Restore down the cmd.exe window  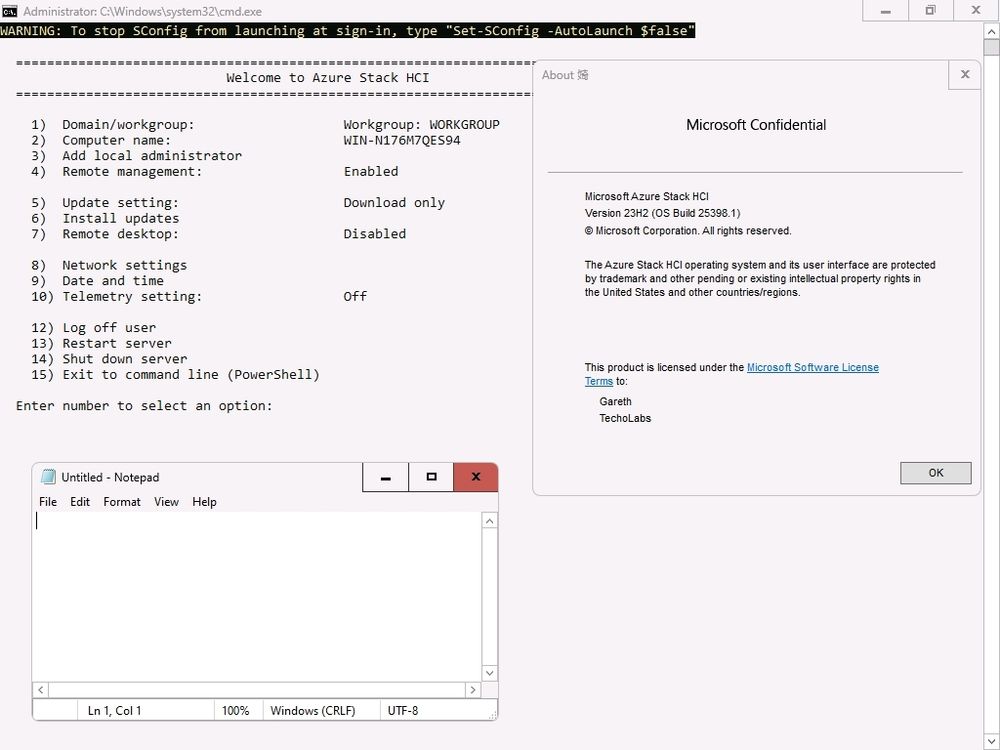pyautogui.click(x=930, y=11)
